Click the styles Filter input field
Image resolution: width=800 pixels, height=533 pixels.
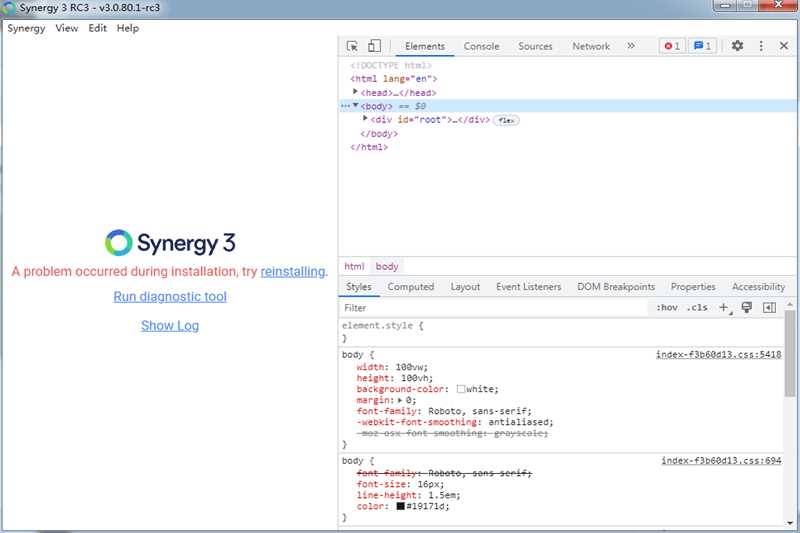[x=492, y=308]
